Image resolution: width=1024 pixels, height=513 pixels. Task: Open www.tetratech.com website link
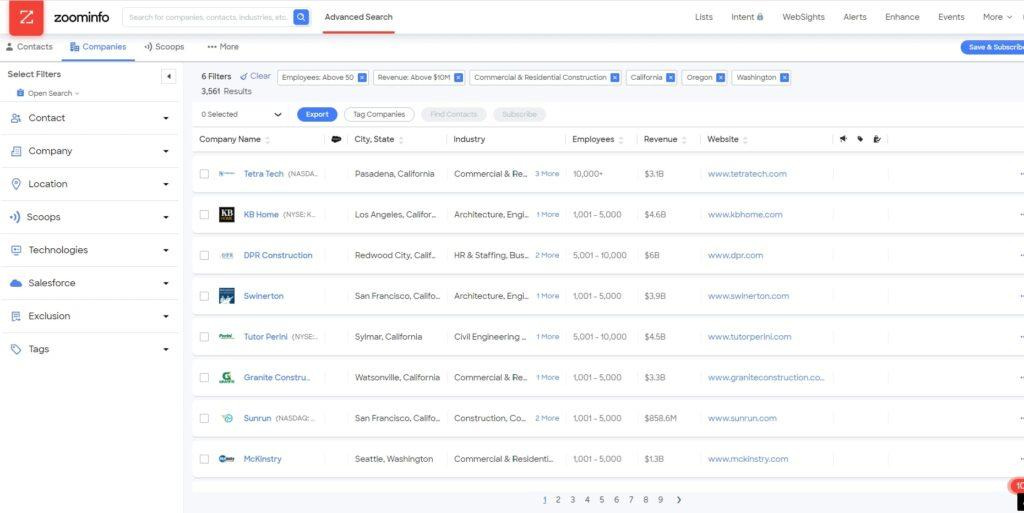[747, 174]
